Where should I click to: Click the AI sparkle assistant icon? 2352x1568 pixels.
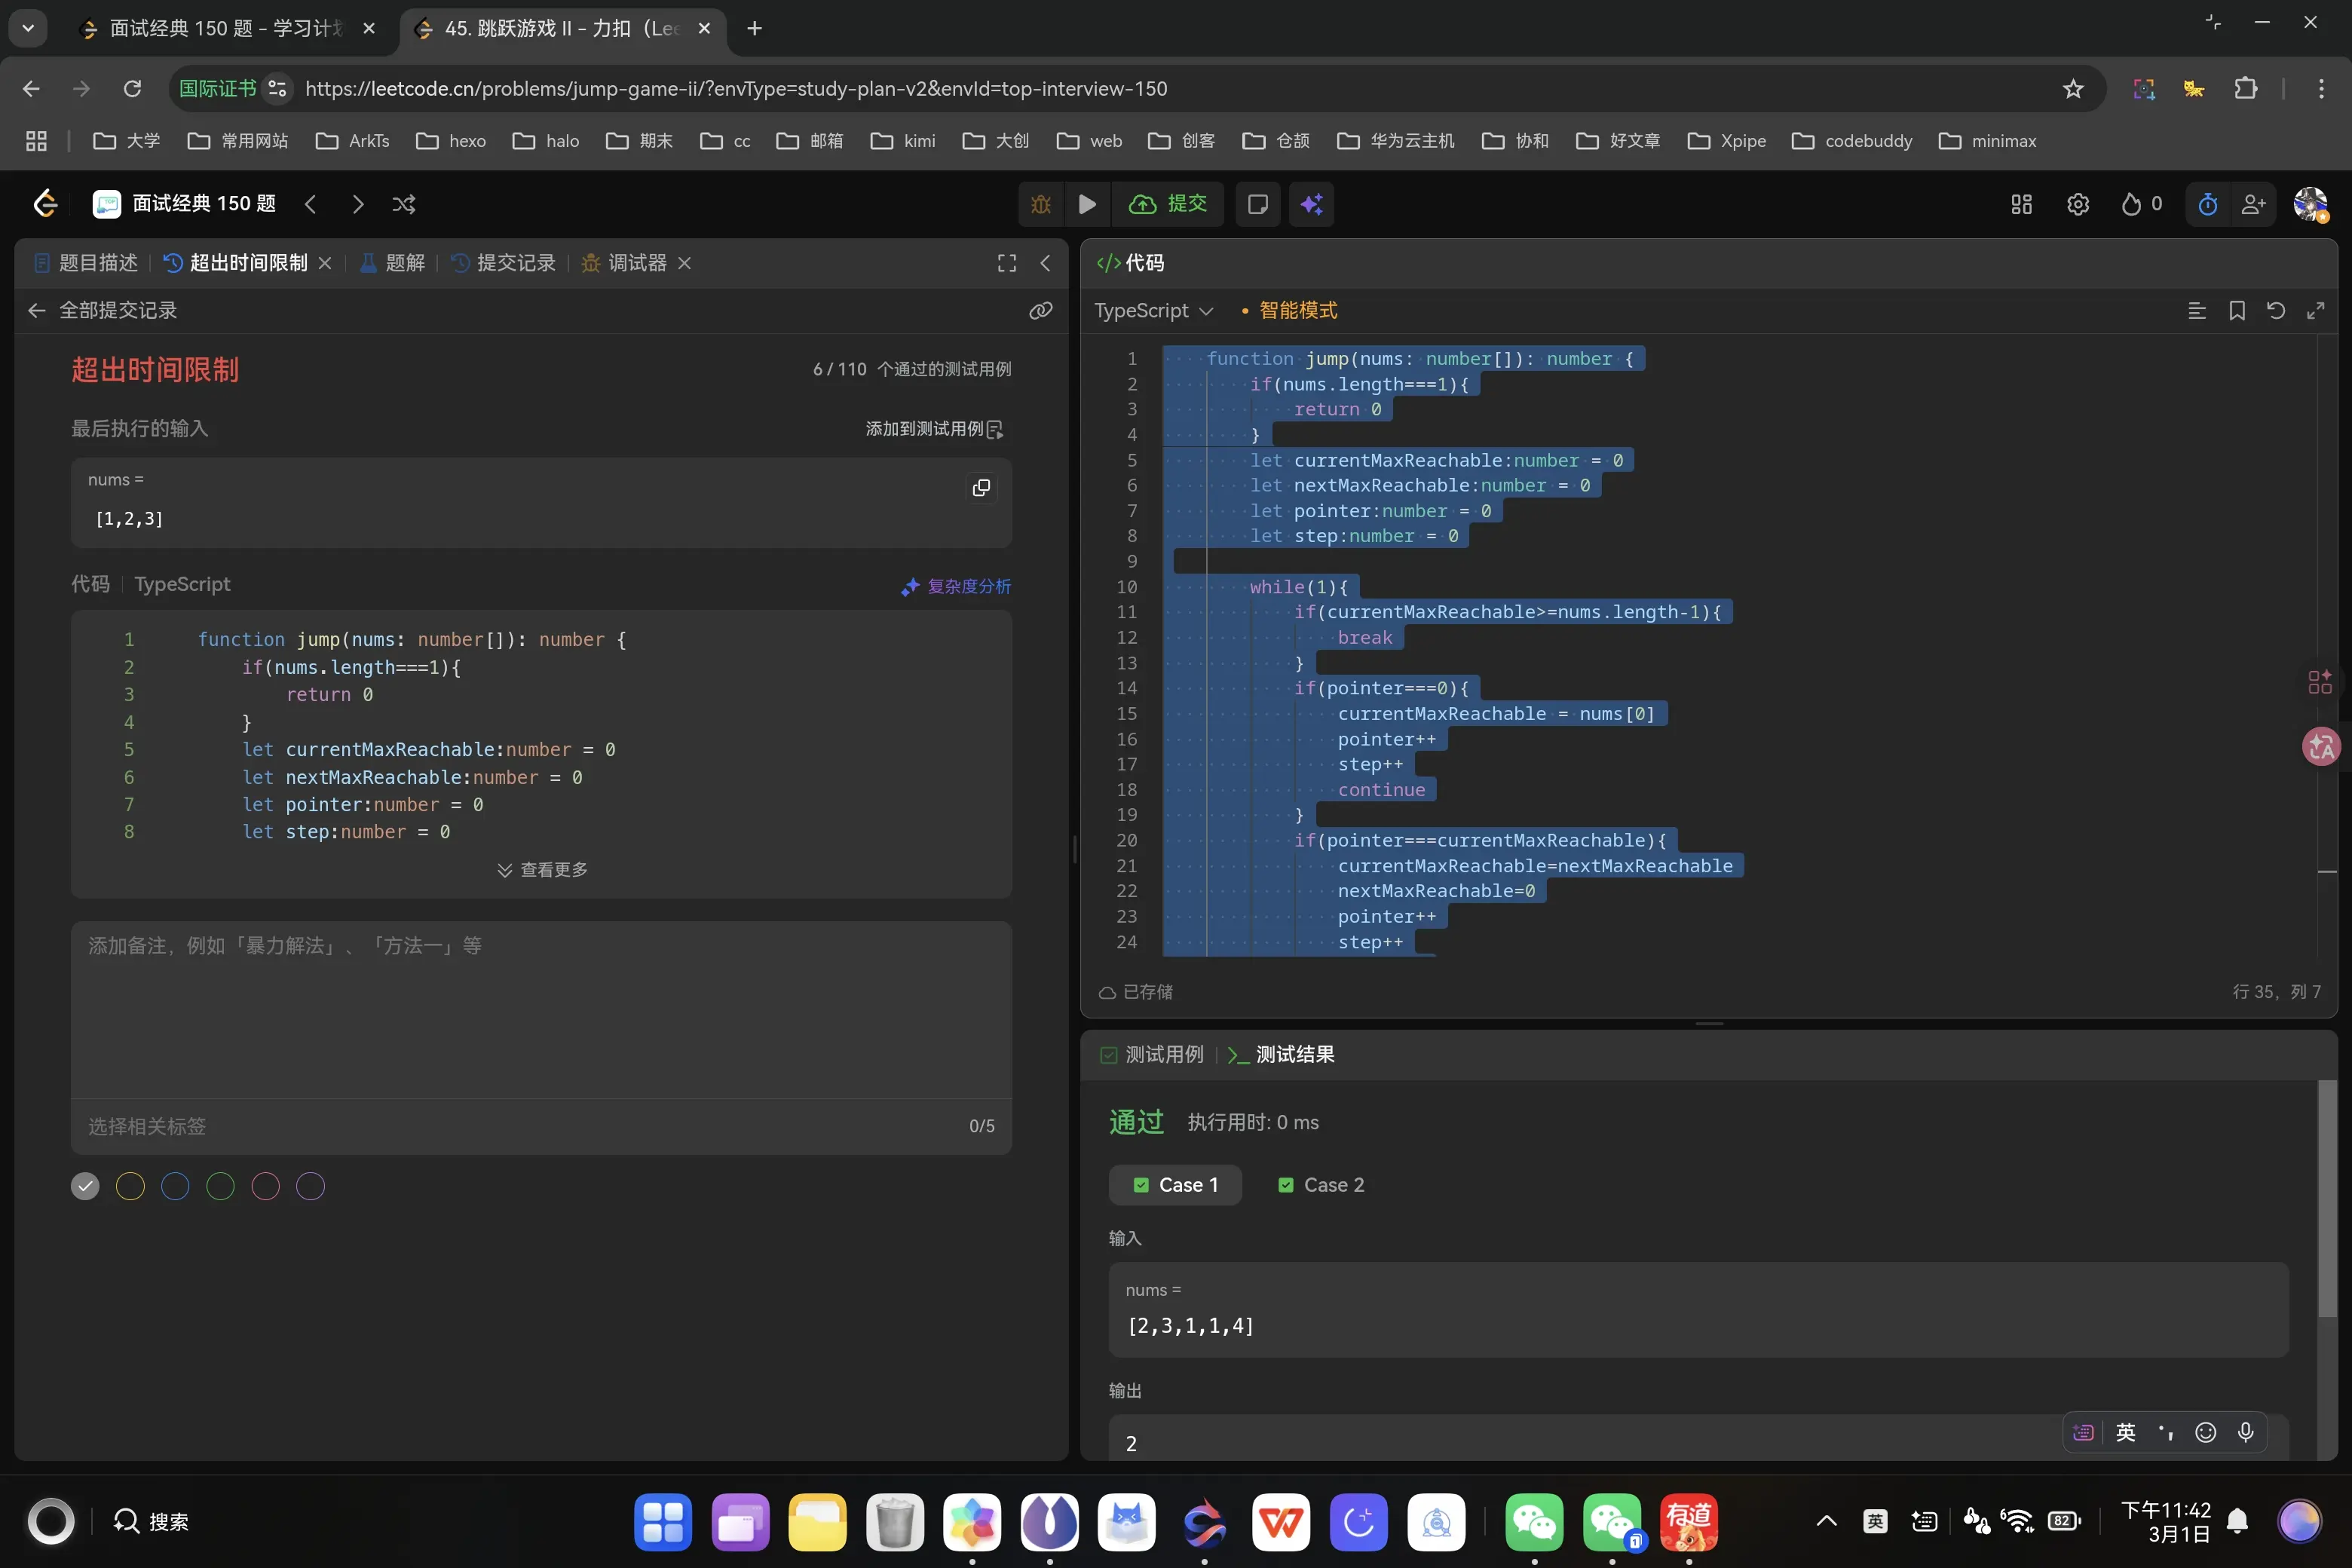(x=1311, y=204)
